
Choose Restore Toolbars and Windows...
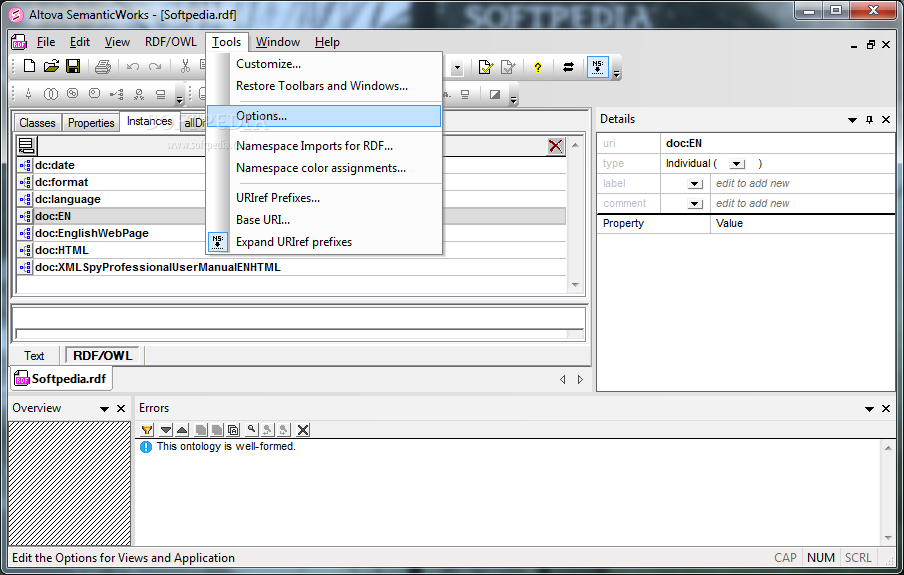click(324, 86)
